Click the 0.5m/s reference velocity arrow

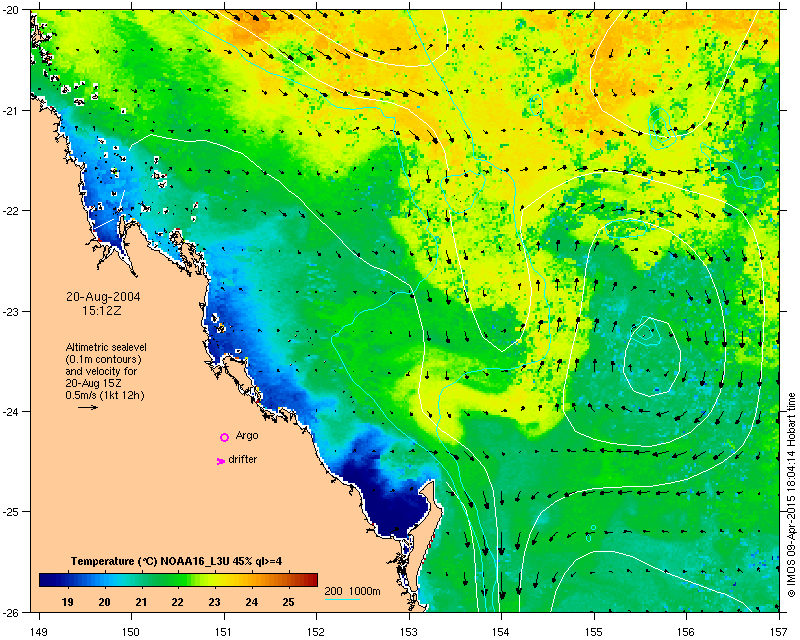(88, 407)
